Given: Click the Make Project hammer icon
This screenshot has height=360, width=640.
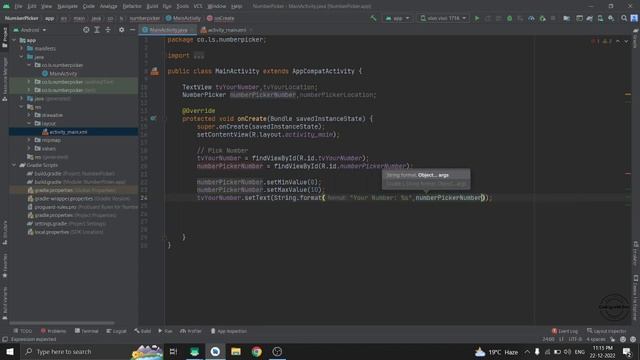Looking at the screenshot, I should (x=373, y=18).
